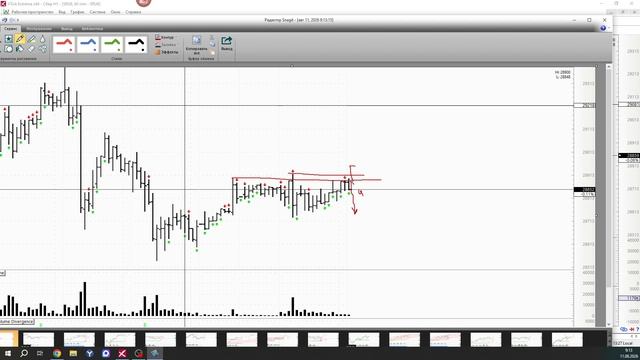Open the Вид menu in trading window
The image size is (640, 360).
point(62,12)
